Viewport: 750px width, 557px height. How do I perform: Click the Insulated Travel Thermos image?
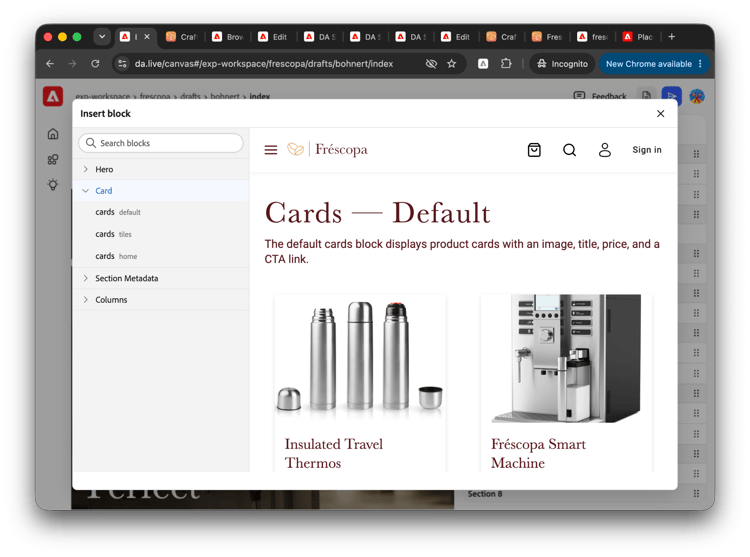pyautogui.click(x=360, y=357)
